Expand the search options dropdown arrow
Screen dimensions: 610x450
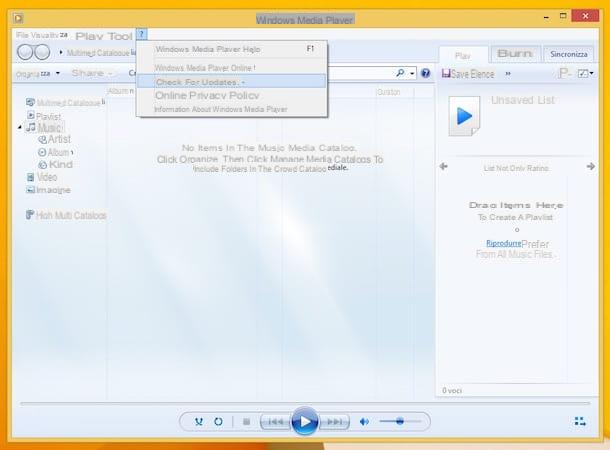point(412,73)
